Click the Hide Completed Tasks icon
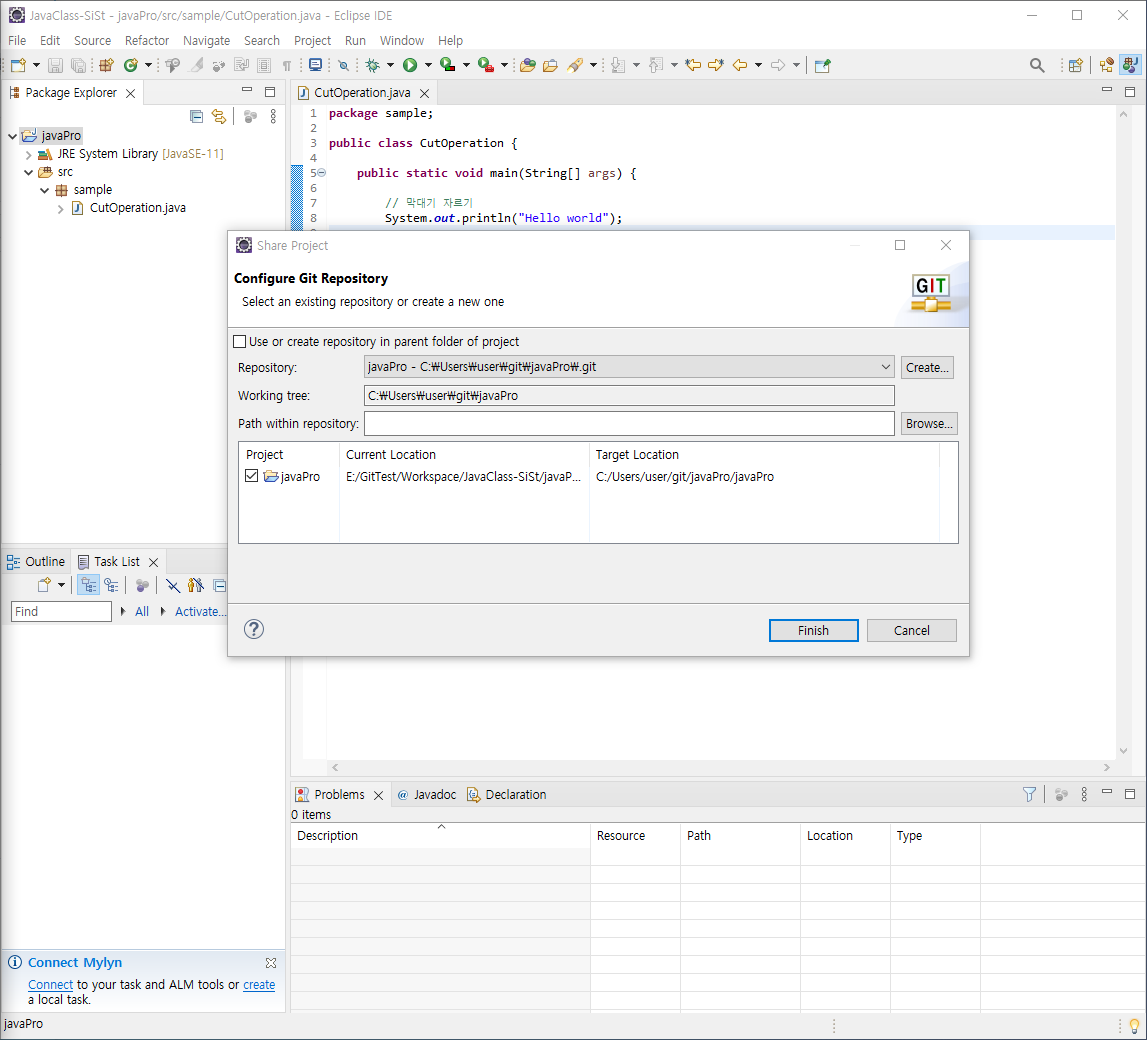This screenshot has width=1147, height=1040. [x=173, y=585]
